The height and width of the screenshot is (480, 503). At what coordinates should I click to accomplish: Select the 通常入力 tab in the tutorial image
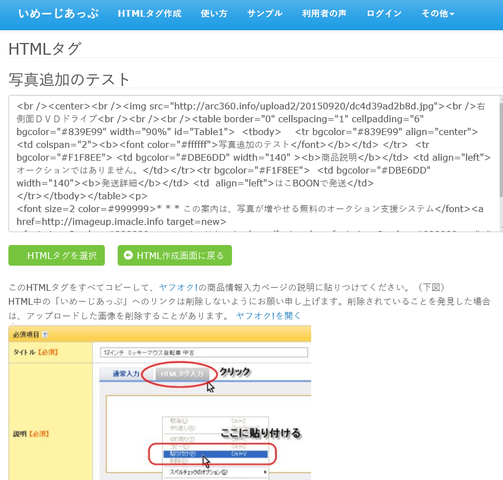[x=126, y=374]
